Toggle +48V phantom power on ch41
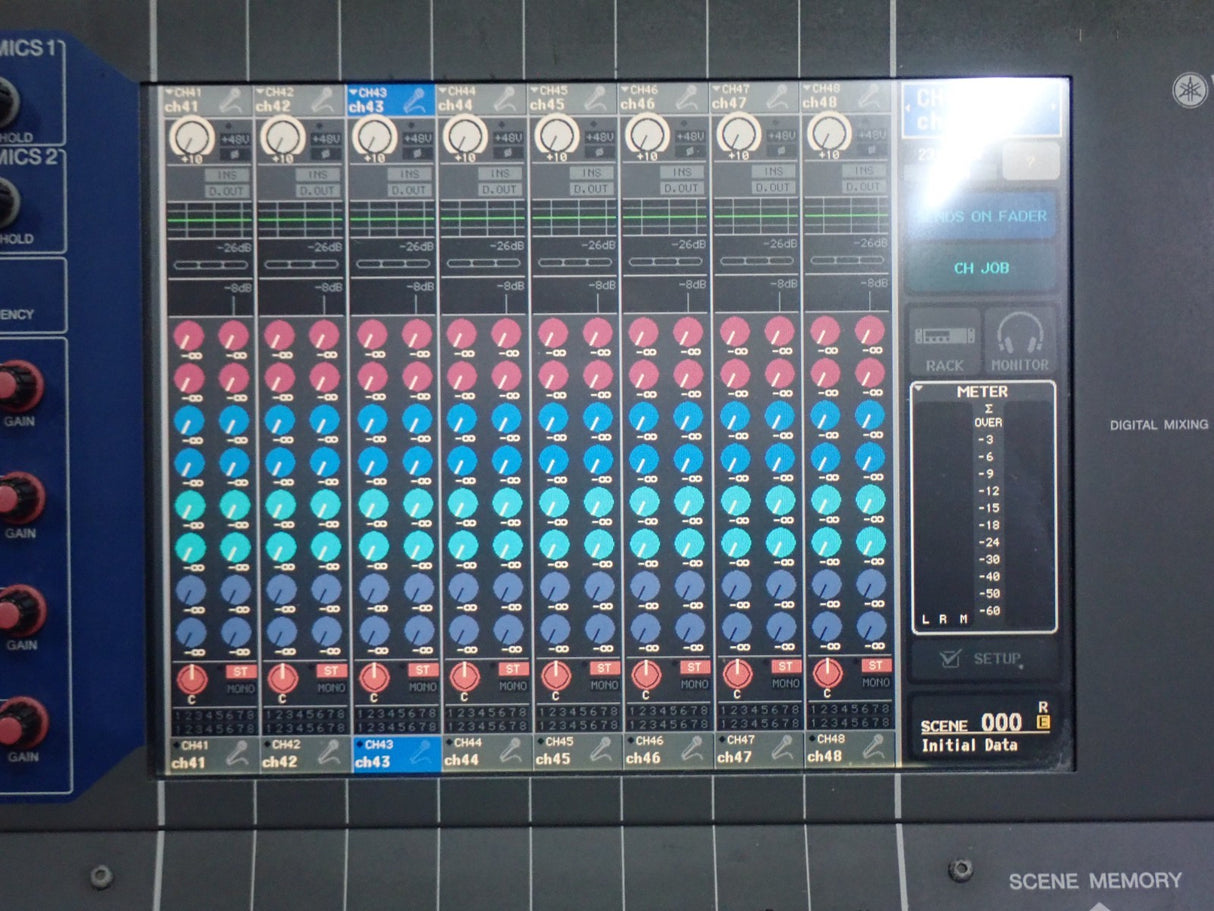Viewport: 1214px width, 911px height. click(234, 137)
